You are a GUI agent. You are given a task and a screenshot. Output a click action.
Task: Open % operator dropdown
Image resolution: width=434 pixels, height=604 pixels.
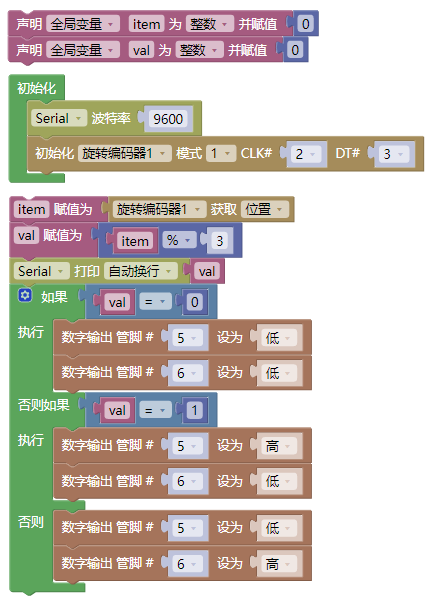point(179,240)
